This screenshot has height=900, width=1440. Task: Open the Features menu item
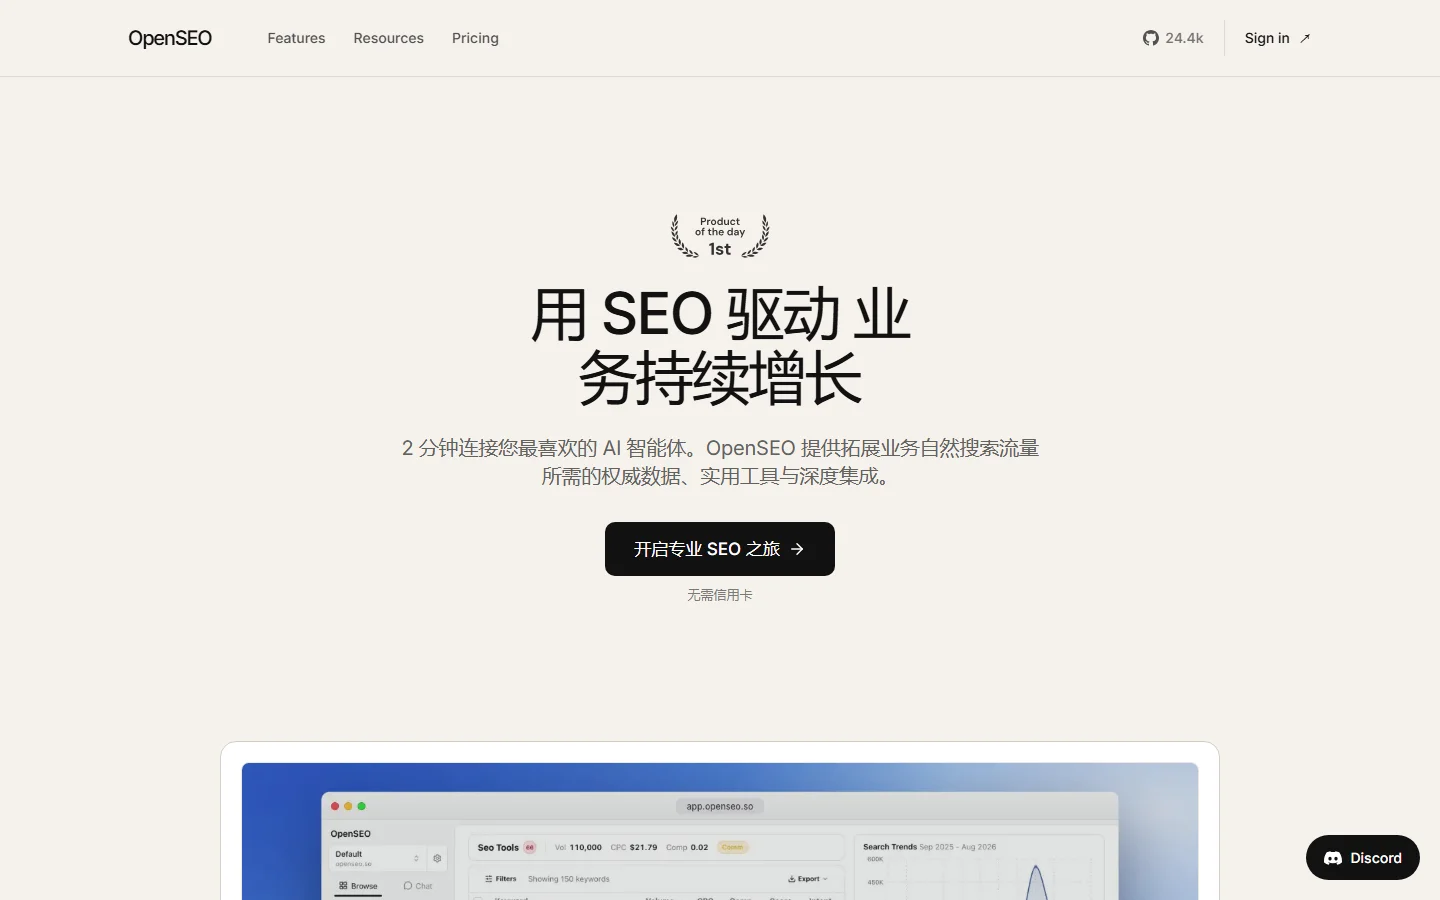pyautogui.click(x=296, y=38)
